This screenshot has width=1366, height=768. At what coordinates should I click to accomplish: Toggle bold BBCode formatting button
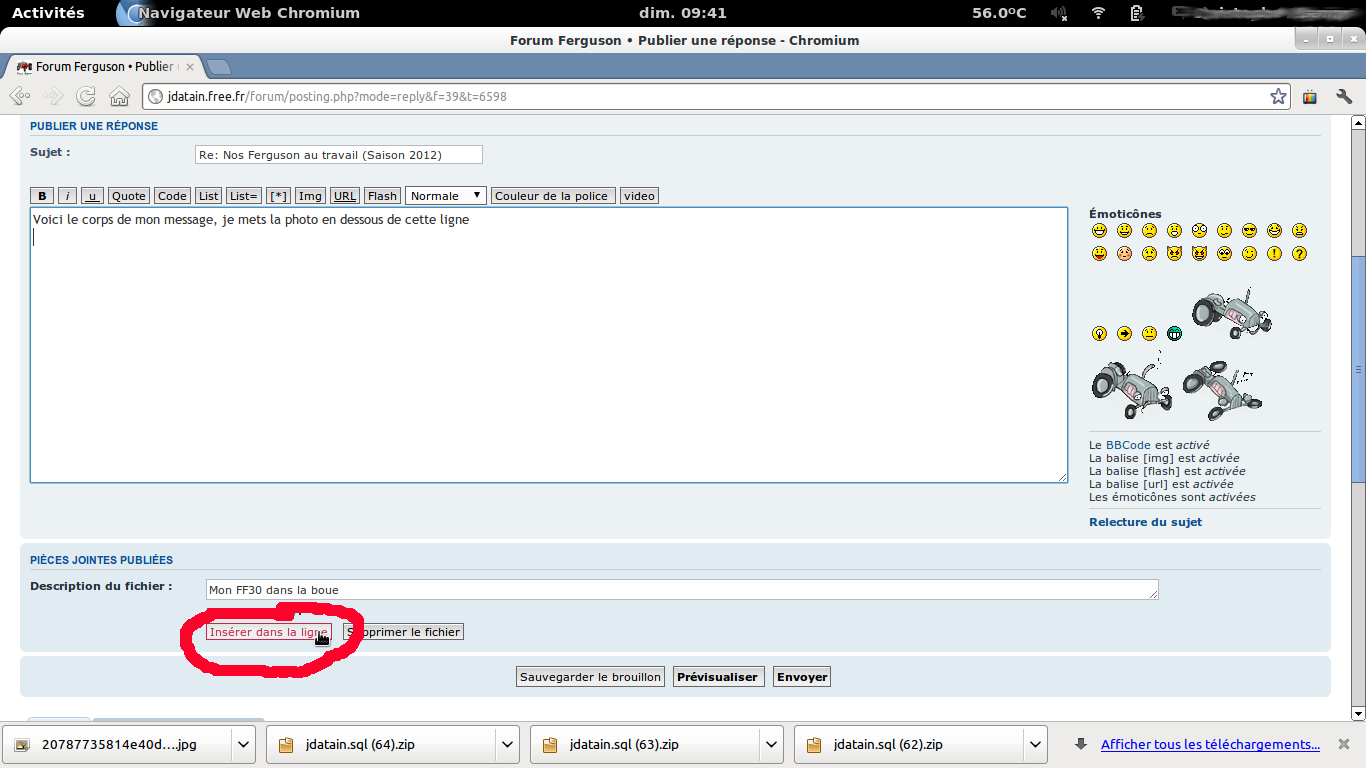42,196
